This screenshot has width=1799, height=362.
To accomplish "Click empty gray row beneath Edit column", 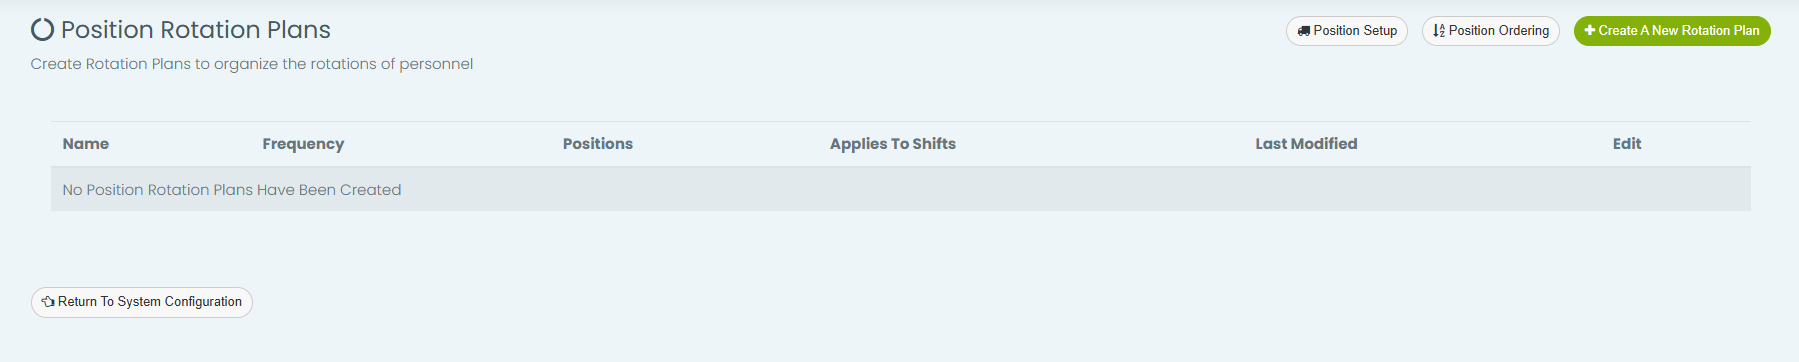I will tap(1627, 189).
